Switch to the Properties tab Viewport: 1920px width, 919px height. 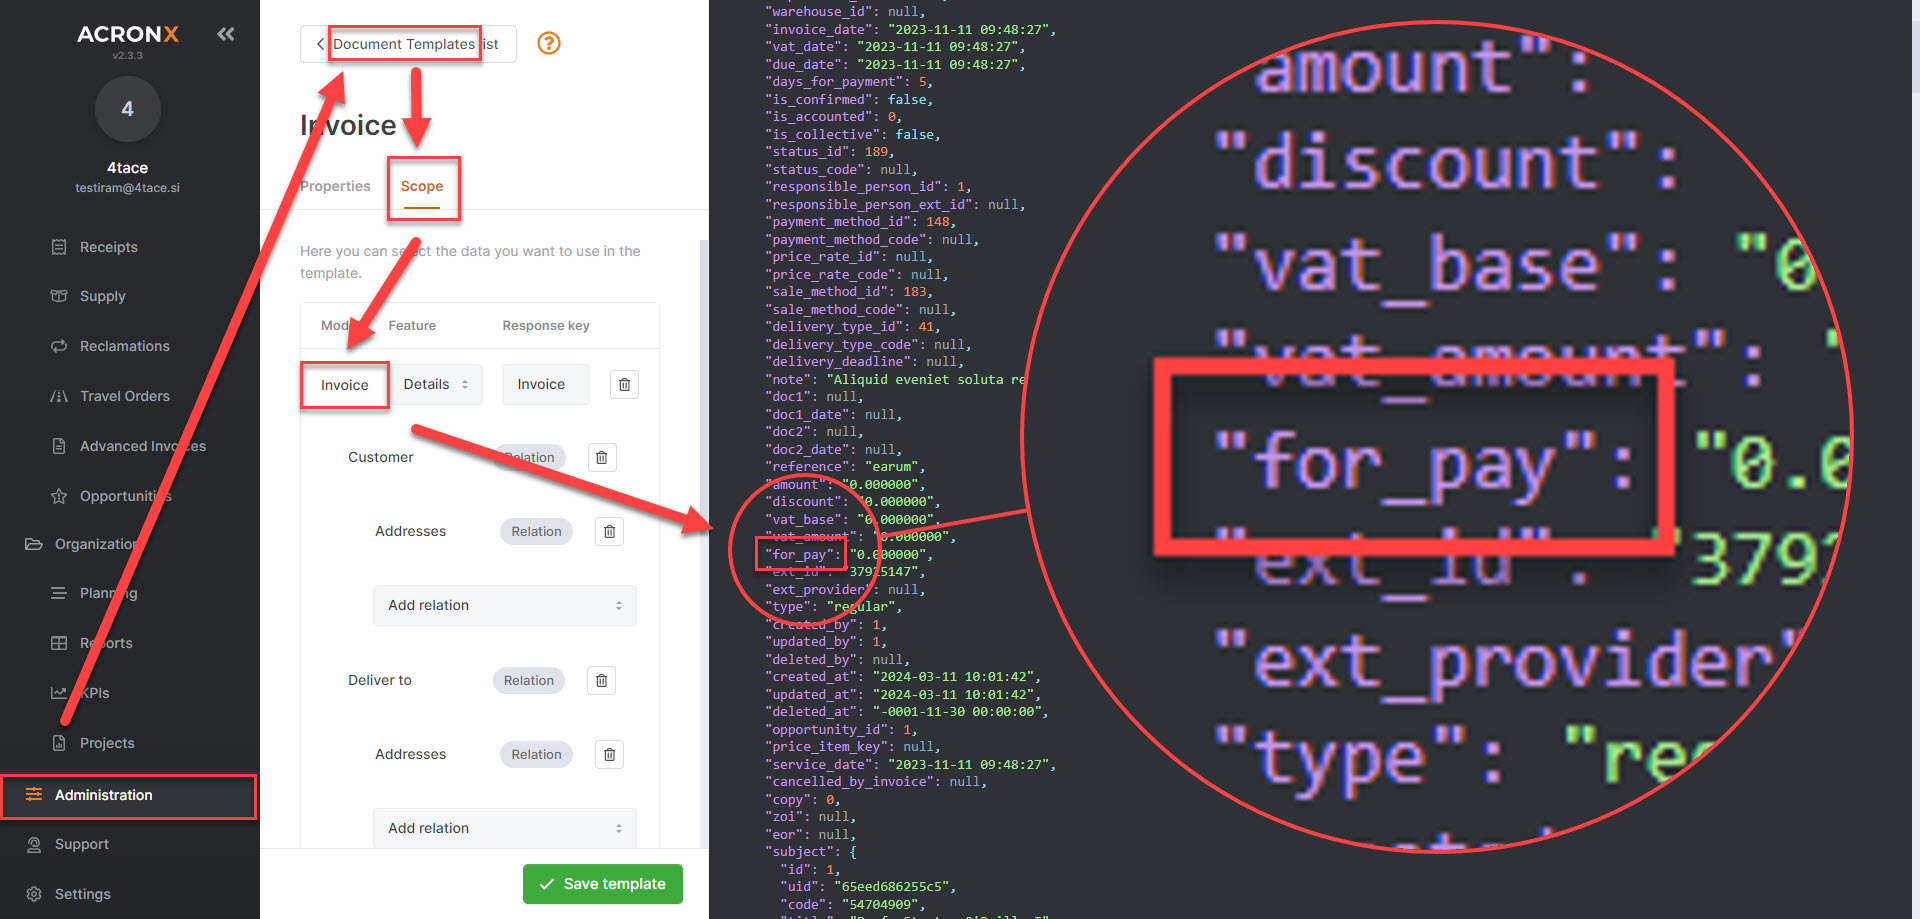pyautogui.click(x=335, y=186)
